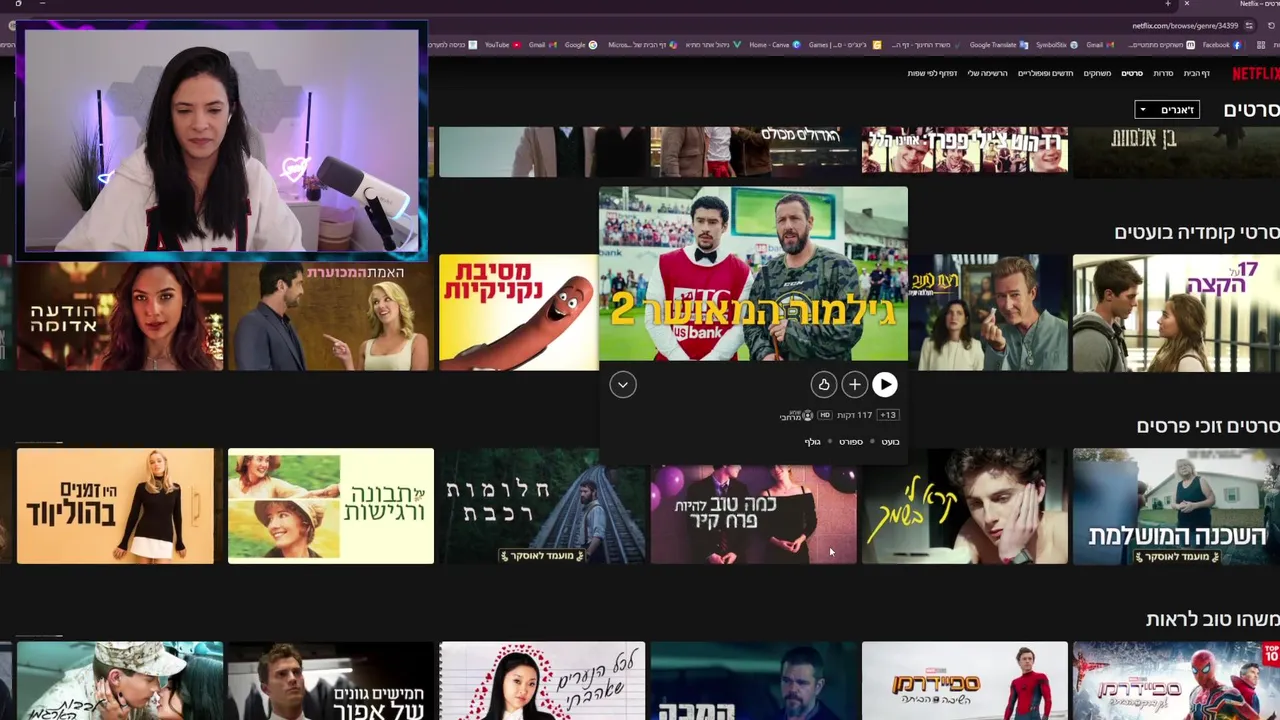Screen dimensions: 1280x720
Task: Open the Spider-Man השיבה הביתה thumbnail
Action: pos(965,681)
